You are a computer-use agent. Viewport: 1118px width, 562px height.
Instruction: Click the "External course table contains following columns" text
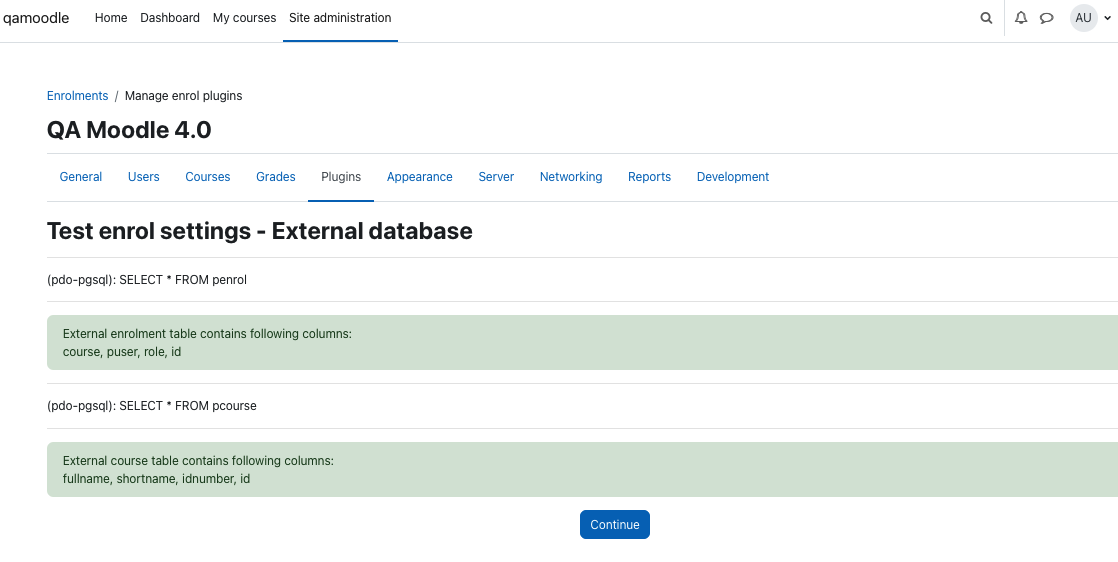(x=198, y=461)
